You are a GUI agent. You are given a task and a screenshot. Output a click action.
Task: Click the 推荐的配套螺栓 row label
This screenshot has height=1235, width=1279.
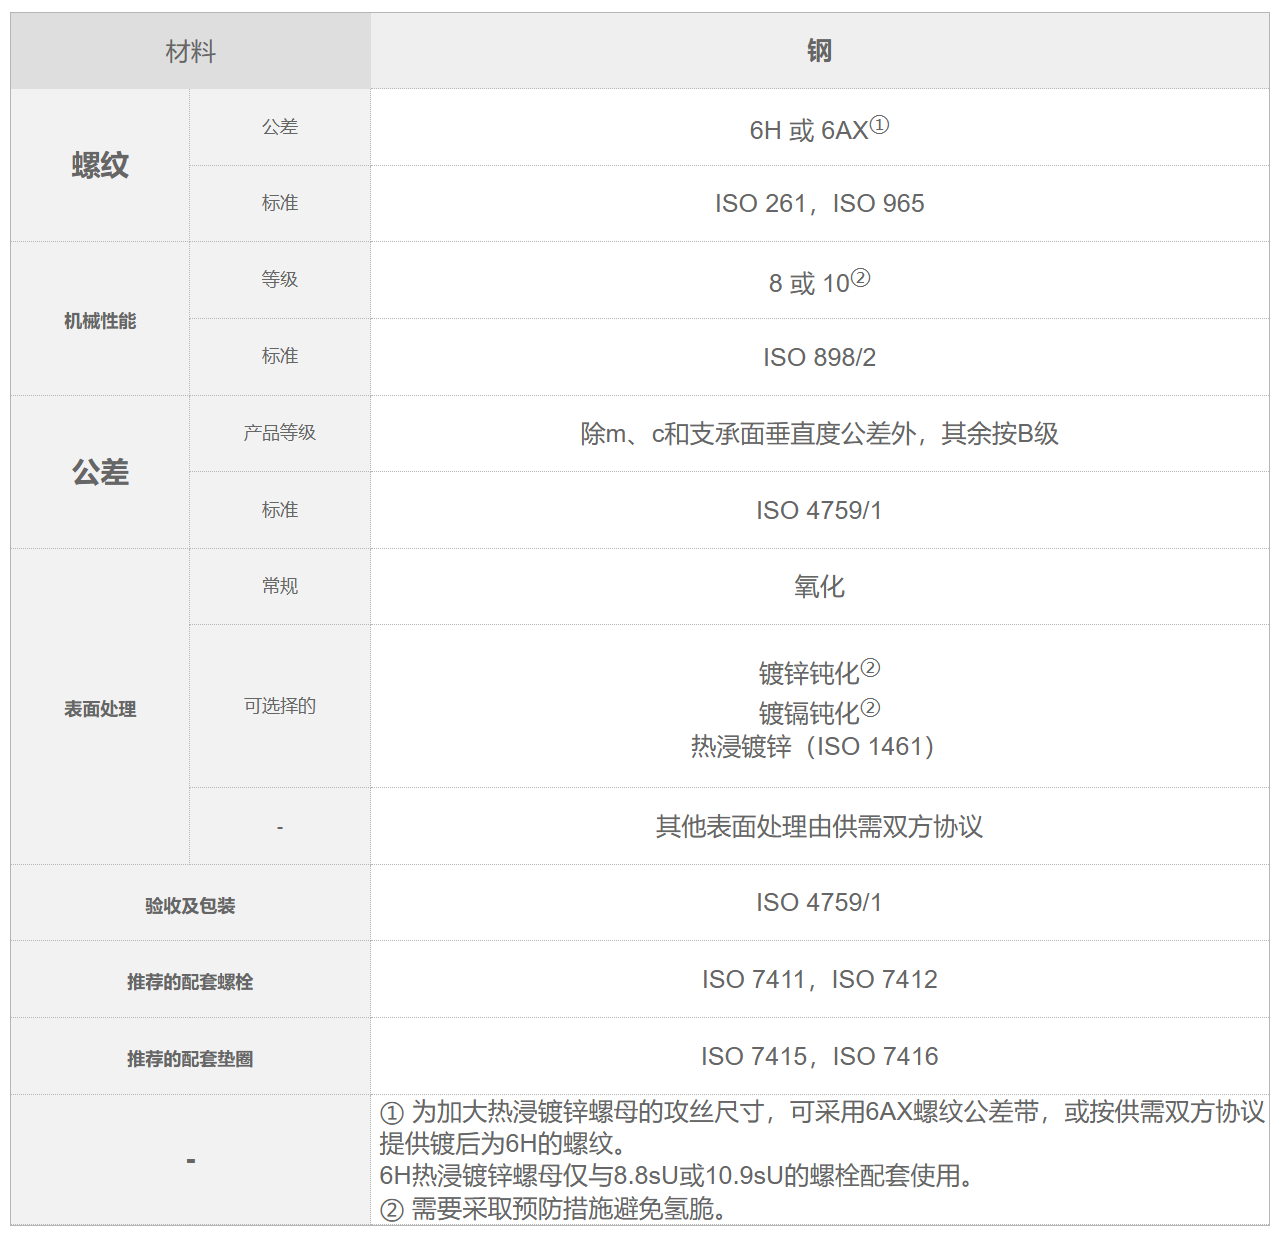[x=190, y=982]
